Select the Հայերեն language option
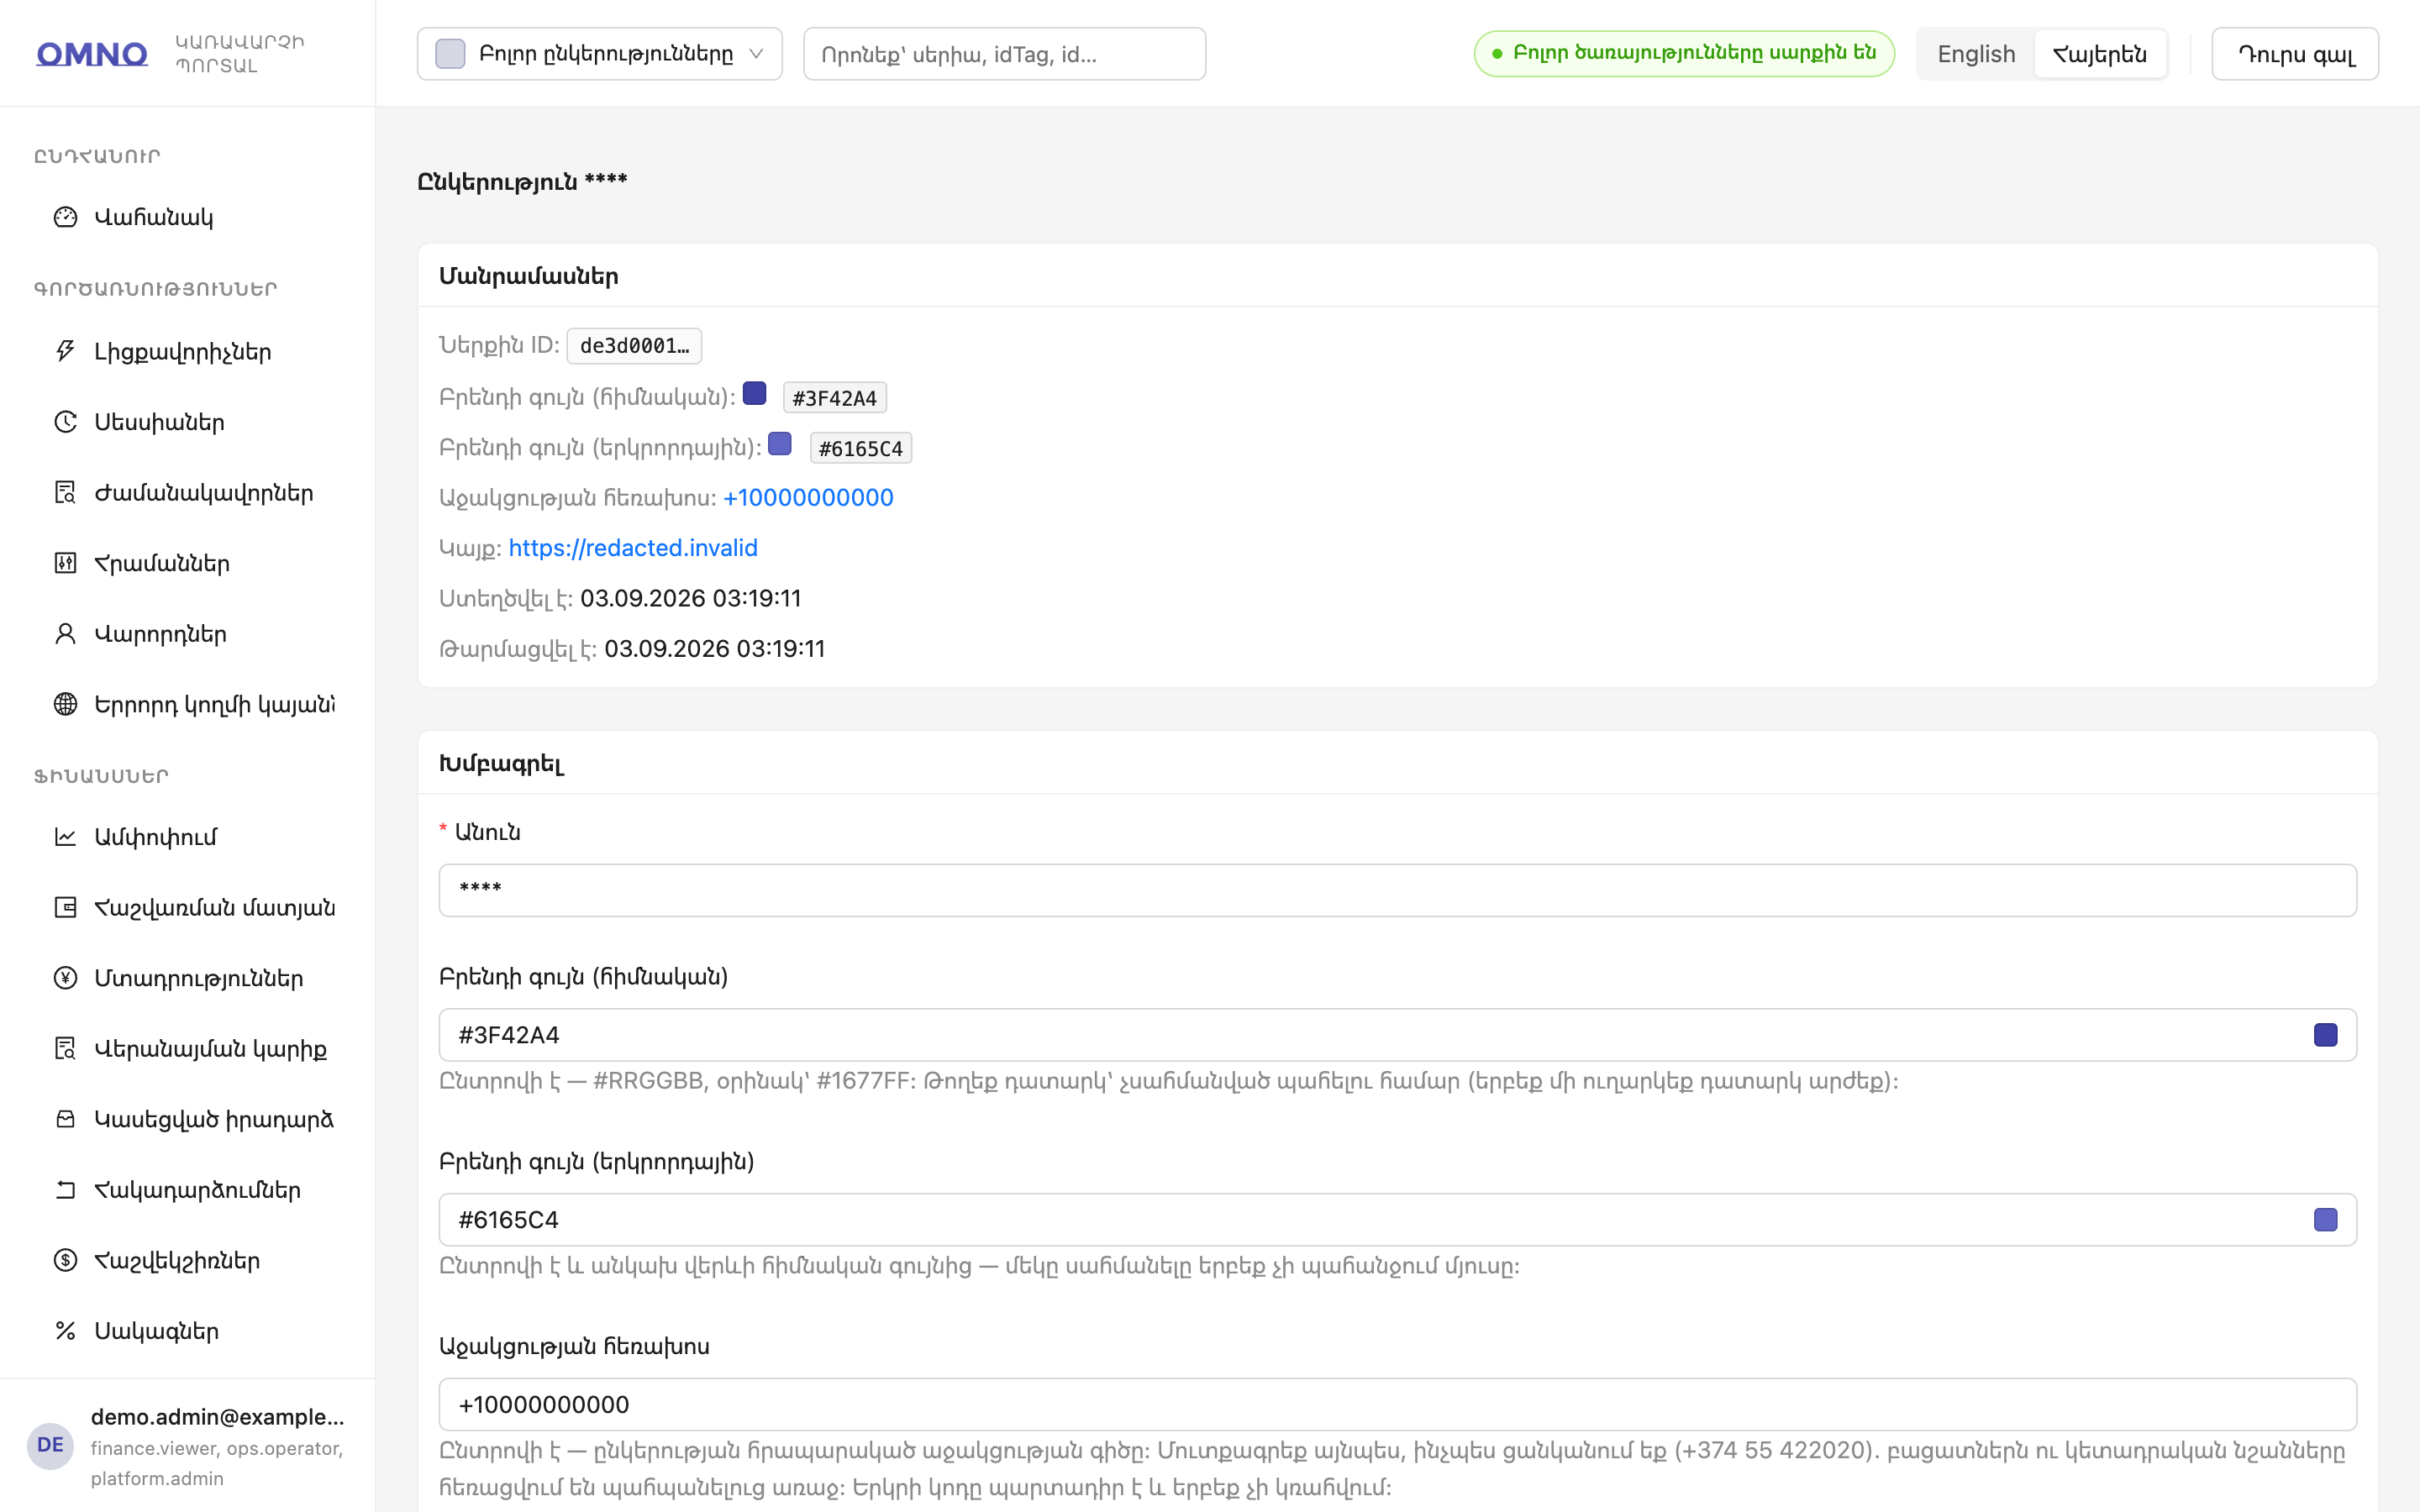This screenshot has height=1512, width=2420. pyautogui.click(x=2099, y=54)
